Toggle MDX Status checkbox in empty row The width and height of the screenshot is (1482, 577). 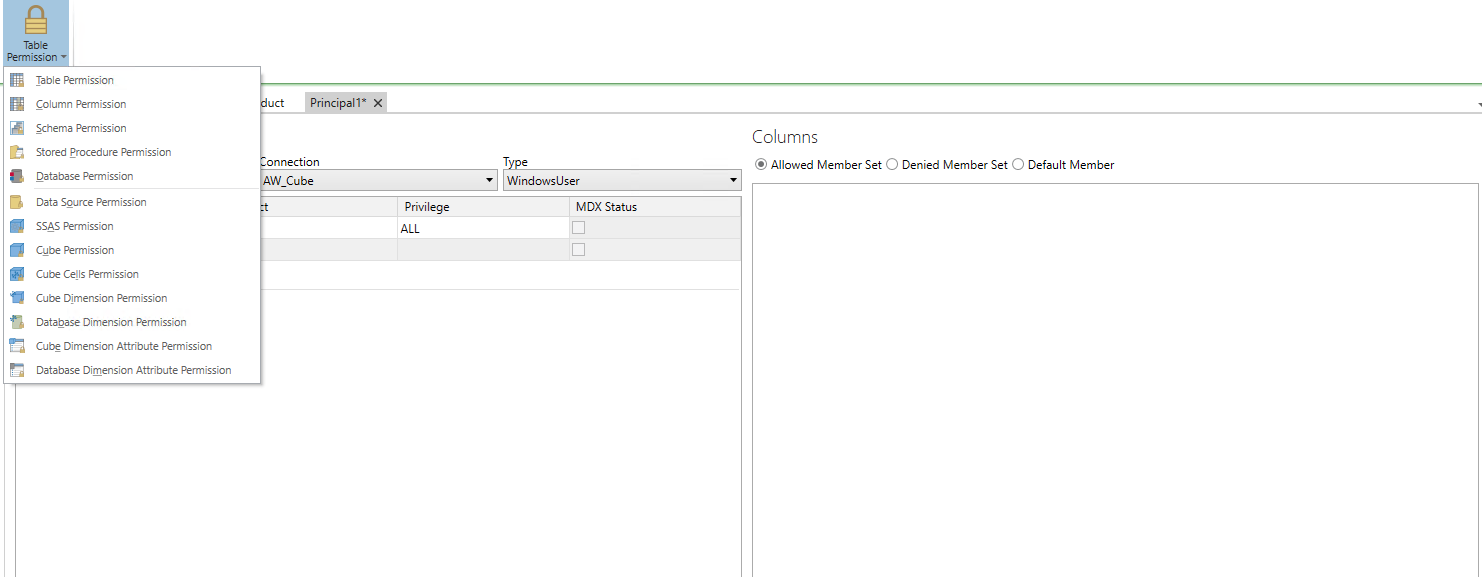coord(578,249)
